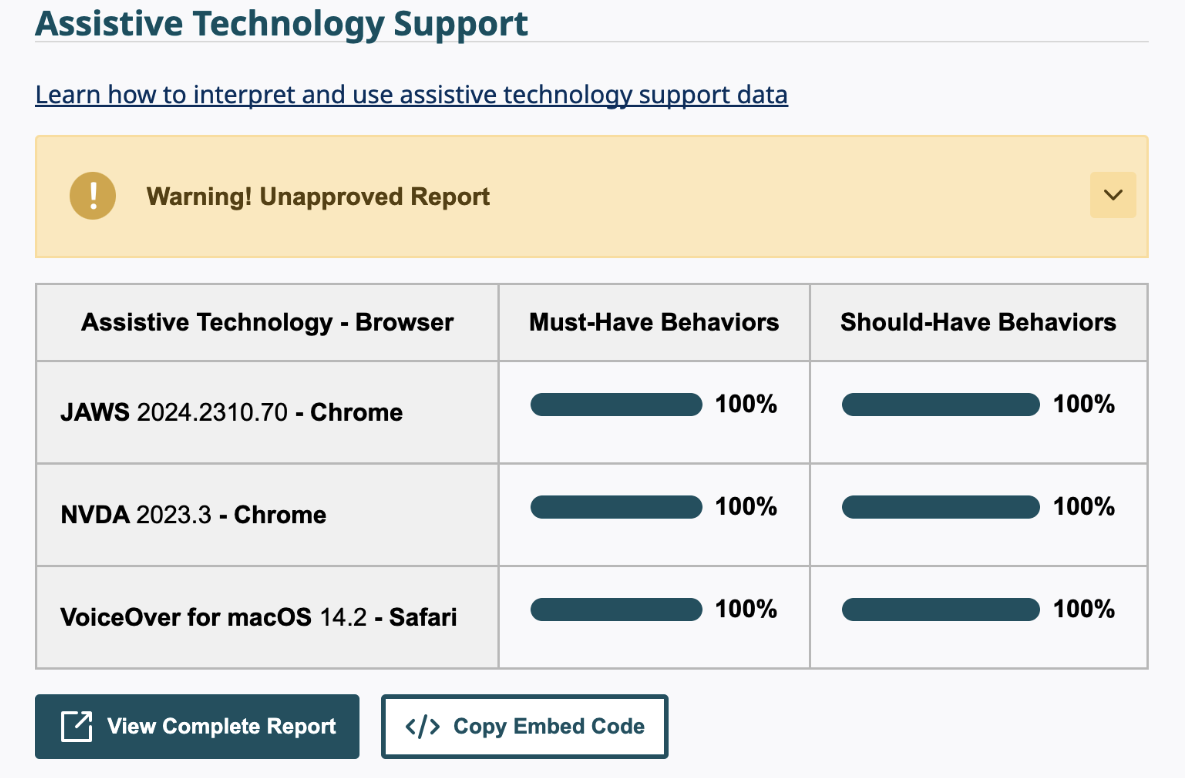This screenshot has width=1204, height=778.
Task: Click the </> embed code icon
Action: pos(424,726)
